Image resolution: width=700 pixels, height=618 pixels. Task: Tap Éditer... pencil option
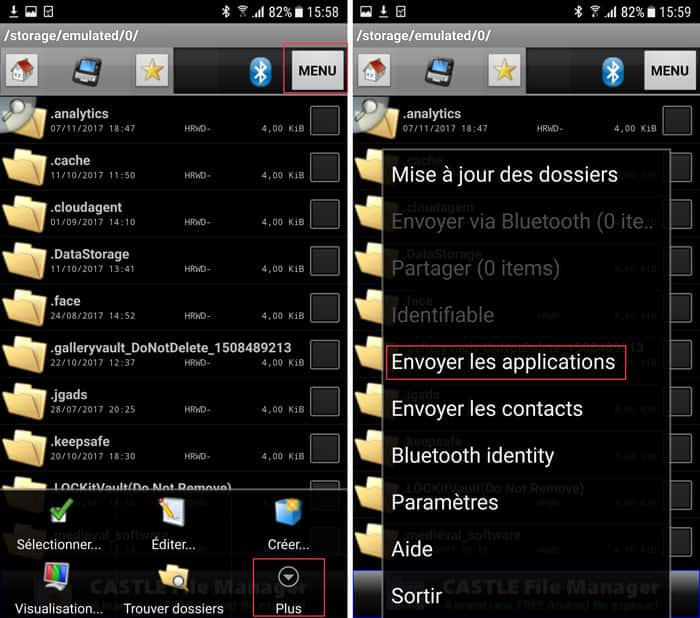(173, 525)
